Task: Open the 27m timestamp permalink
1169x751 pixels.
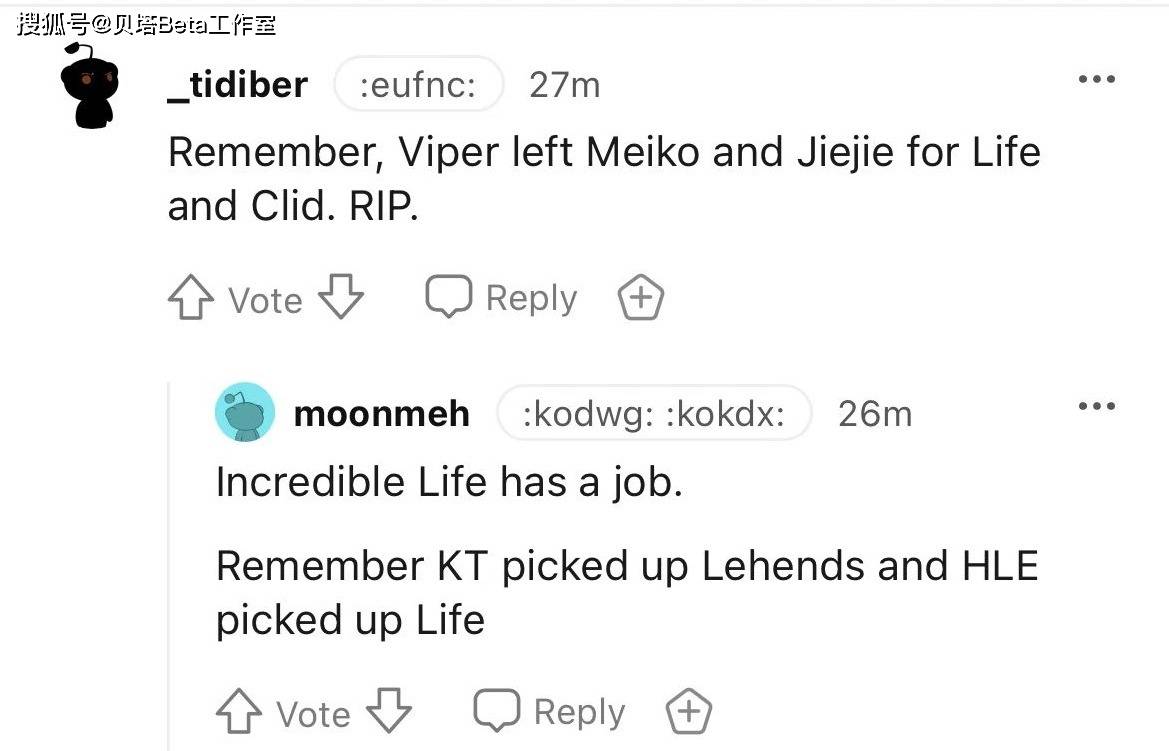Action: click(x=564, y=85)
